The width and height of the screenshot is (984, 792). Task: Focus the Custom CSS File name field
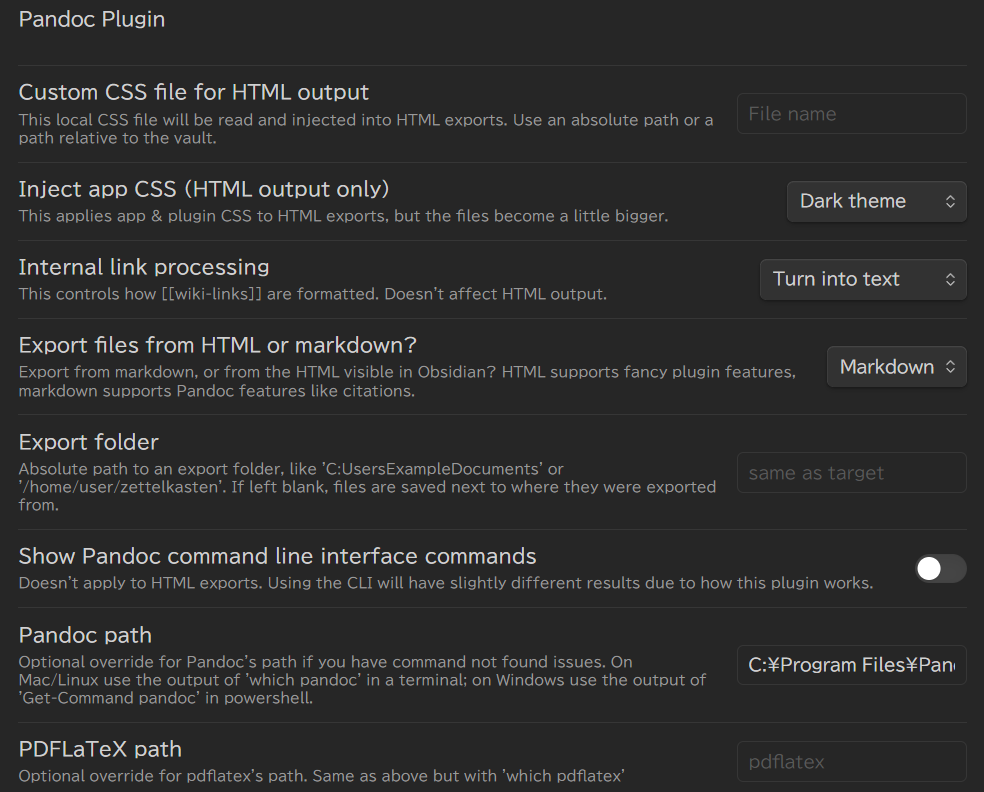tap(851, 114)
